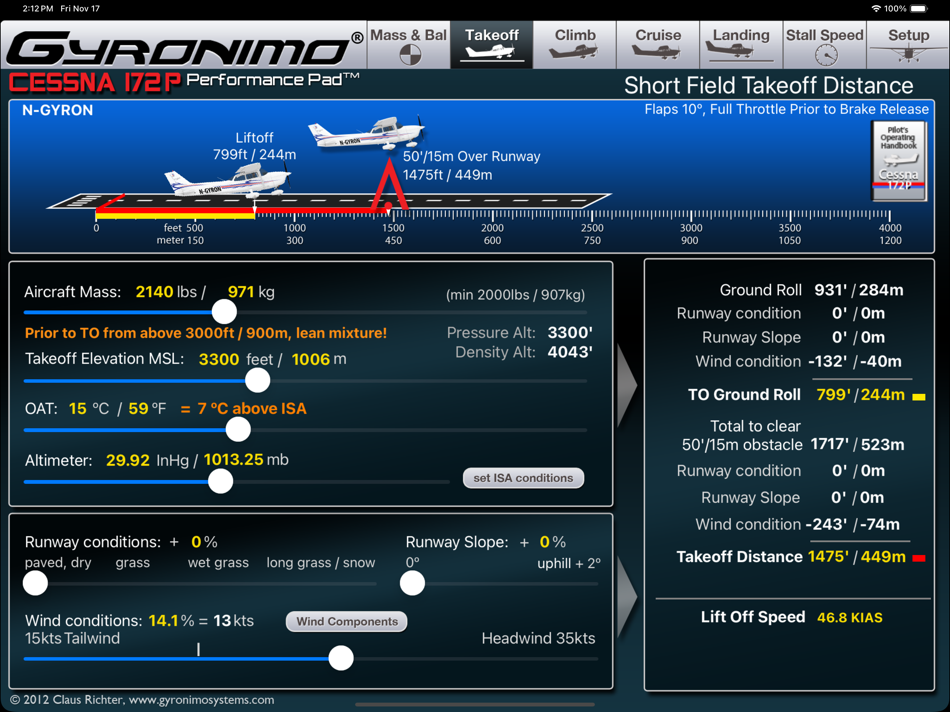The width and height of the screenshot is (950, 712).
Task: Switch to the Climb tab
Action: coord(574,45)
